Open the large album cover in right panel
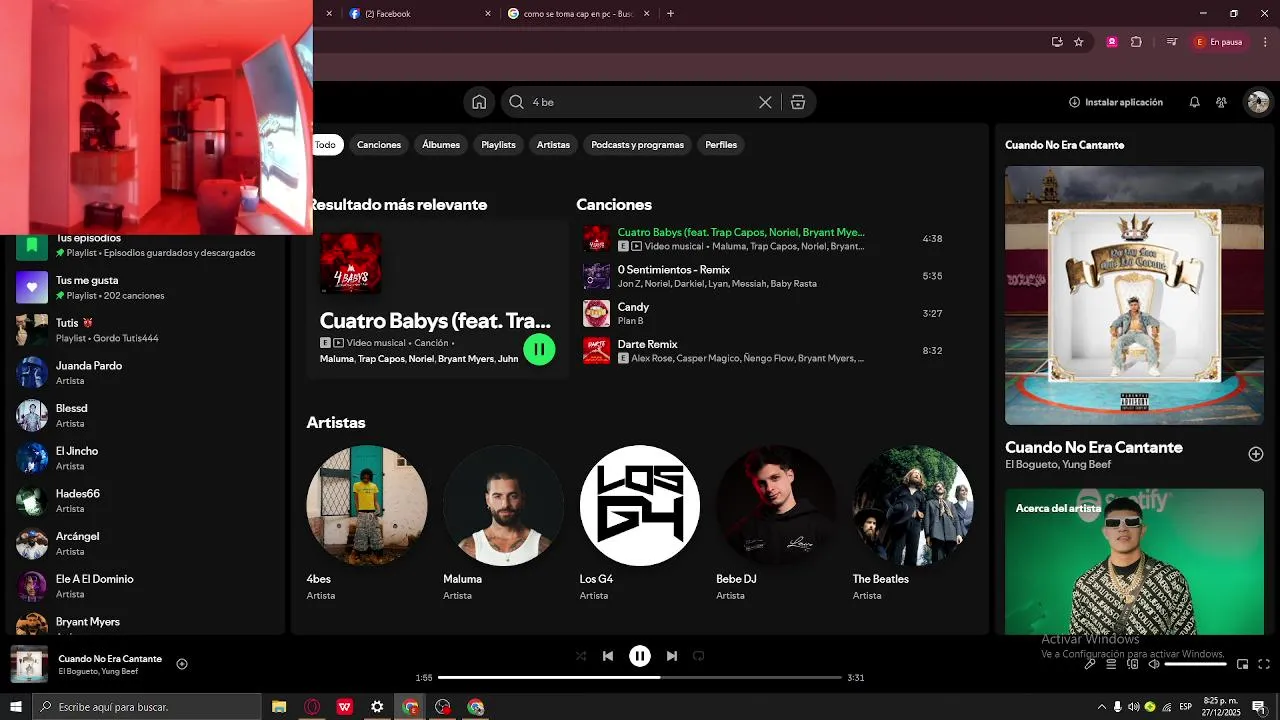This screenshot has height=720, width=1280. (x=1134, y=295)
